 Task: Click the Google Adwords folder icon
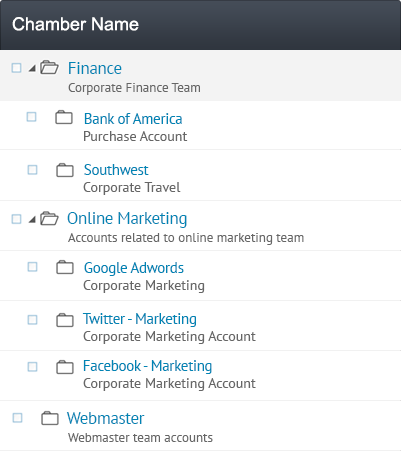tap(65, 267)
